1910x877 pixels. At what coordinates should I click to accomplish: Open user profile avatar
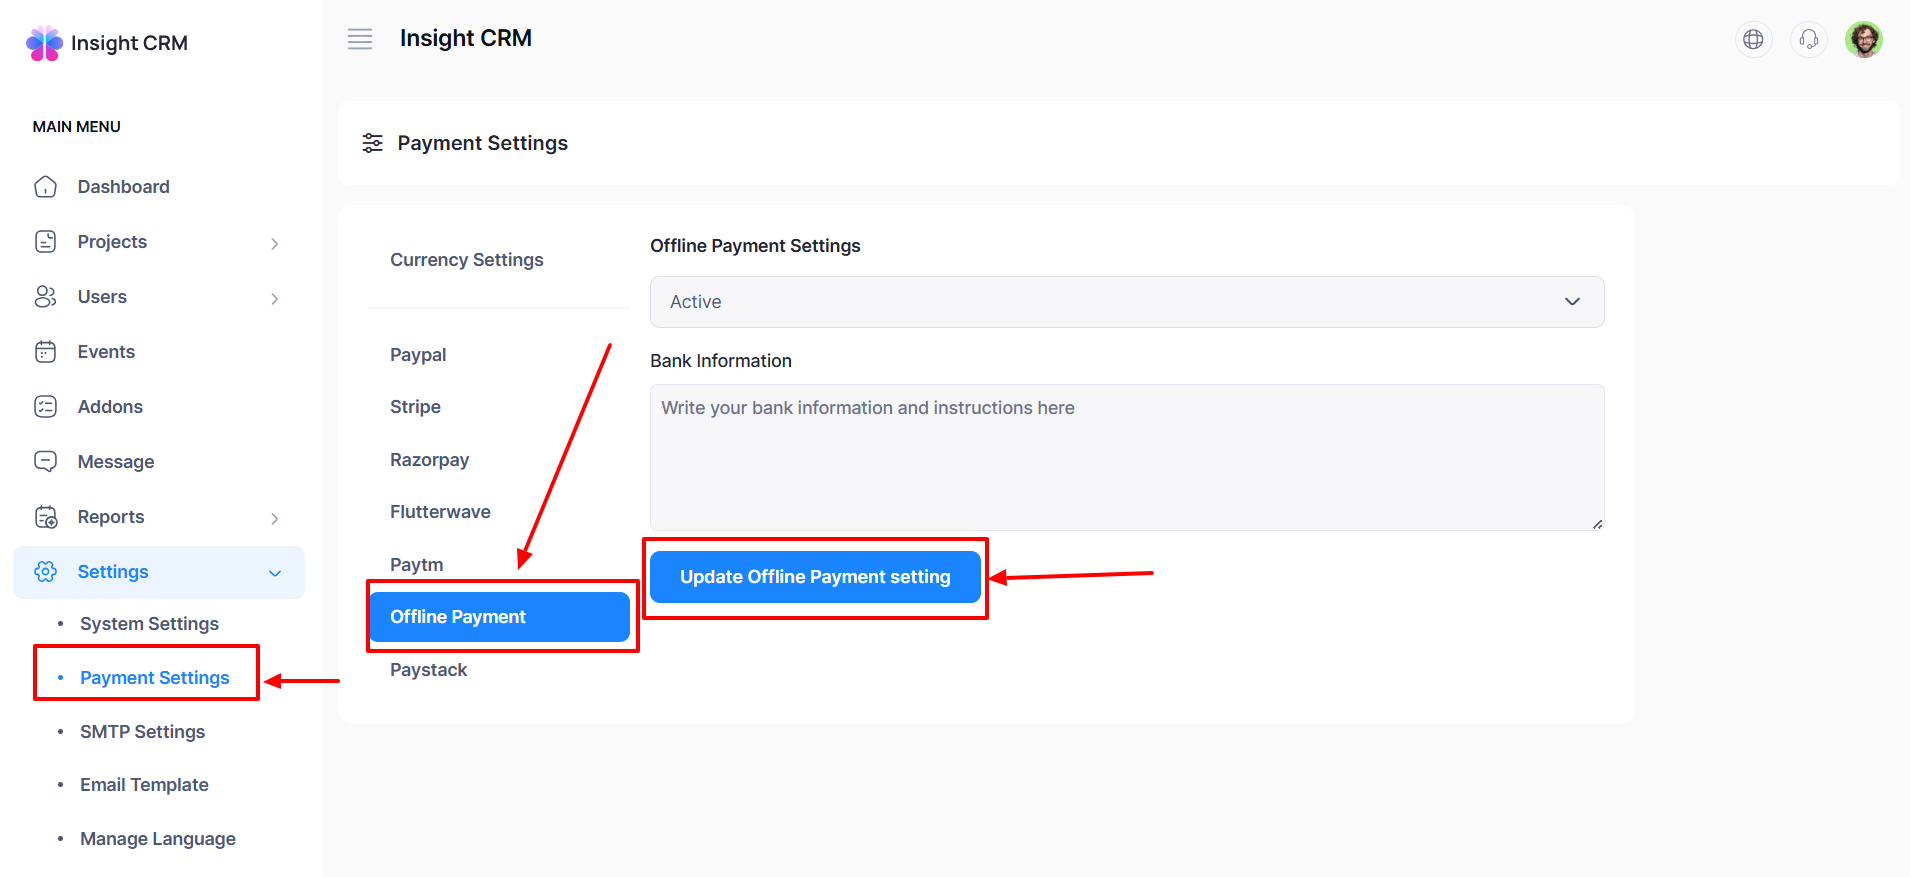point(1863,40)
